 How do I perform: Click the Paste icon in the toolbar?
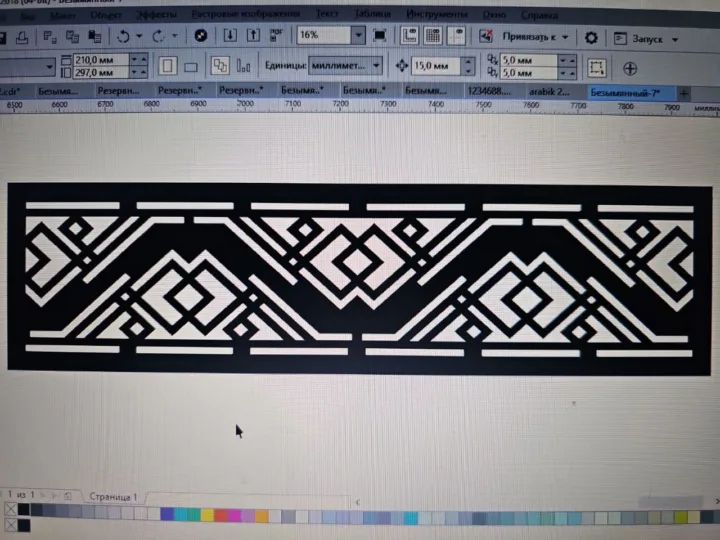[95, 36]
